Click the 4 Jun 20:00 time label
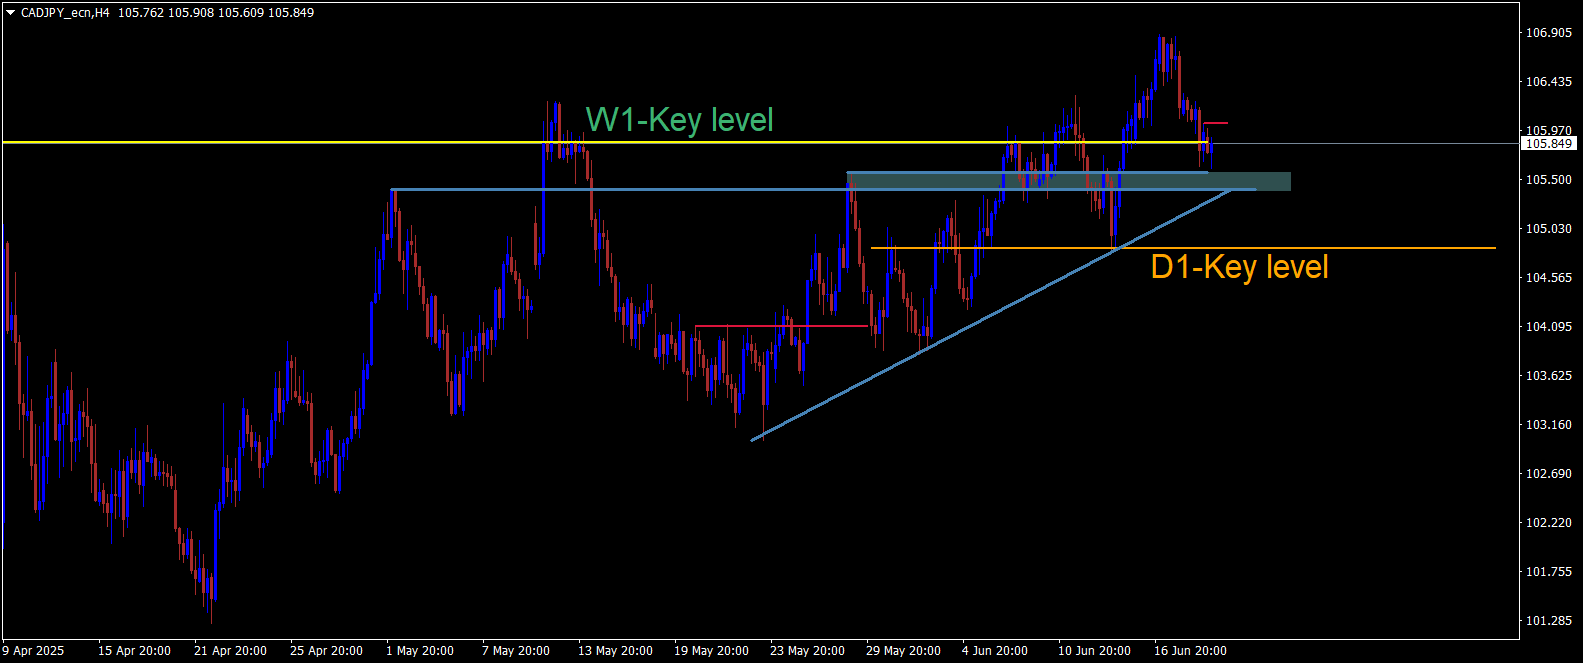Screen dimensions: 1583x663 995,651
